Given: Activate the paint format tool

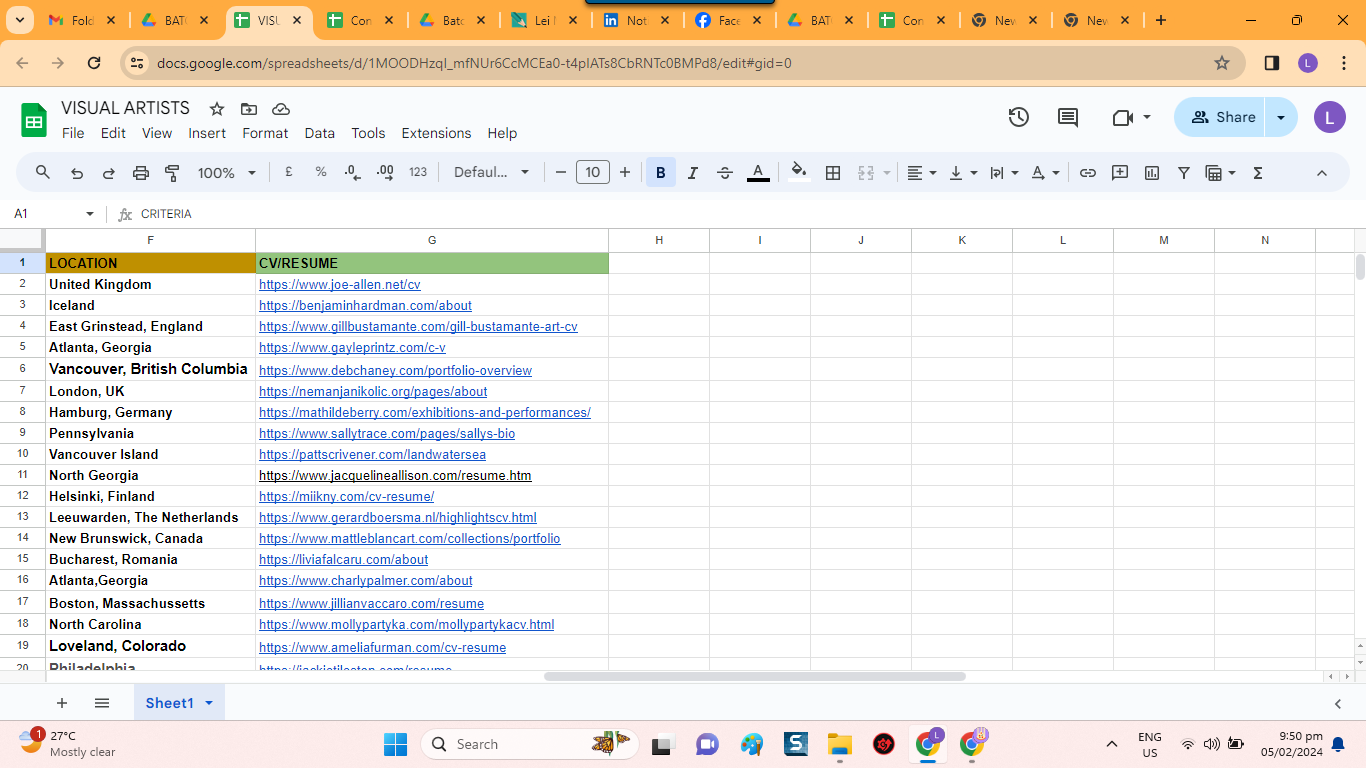Looking at the screenshot, I should point(172,173).
